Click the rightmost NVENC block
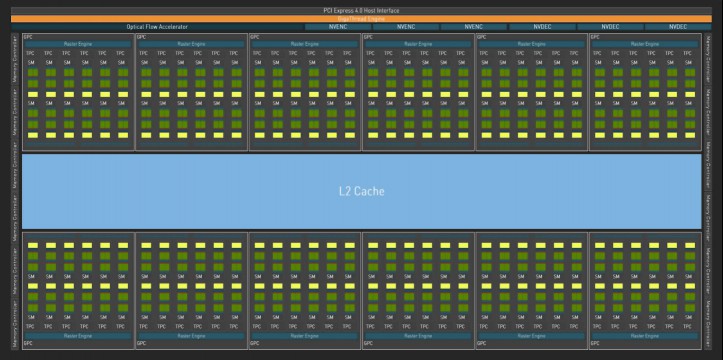Image resolution: width=723 pixels, height=360 pixels. [x=474, y=27]
